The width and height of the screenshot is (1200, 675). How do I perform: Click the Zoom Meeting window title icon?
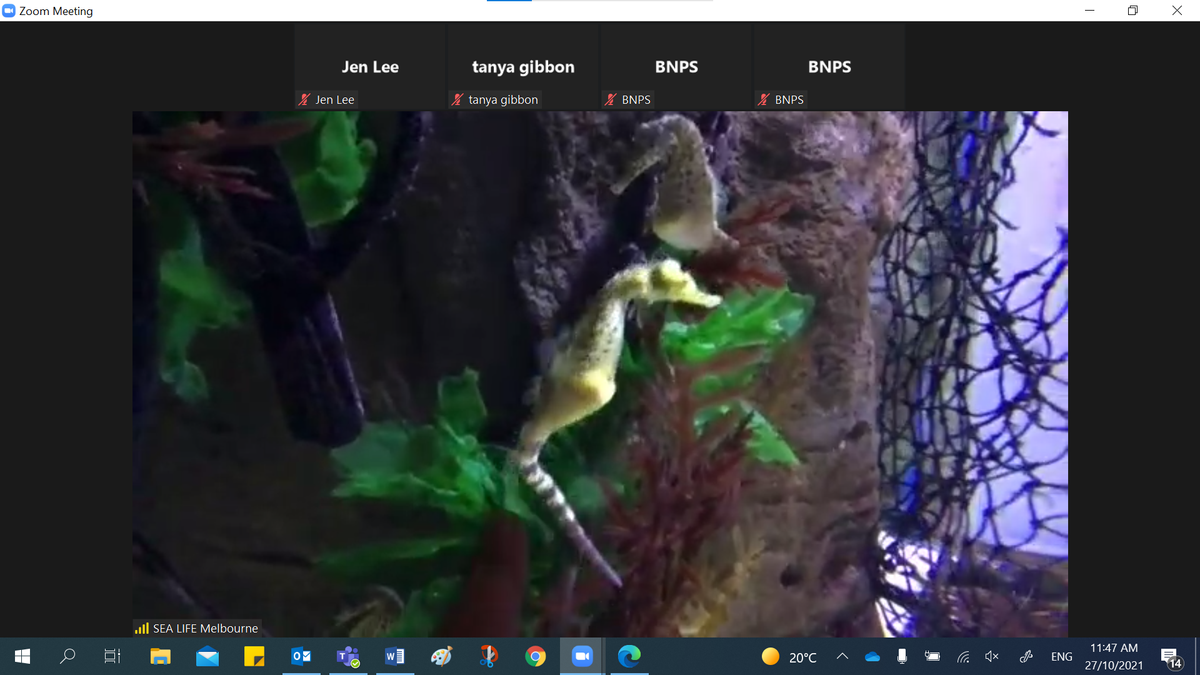(9, 11)
